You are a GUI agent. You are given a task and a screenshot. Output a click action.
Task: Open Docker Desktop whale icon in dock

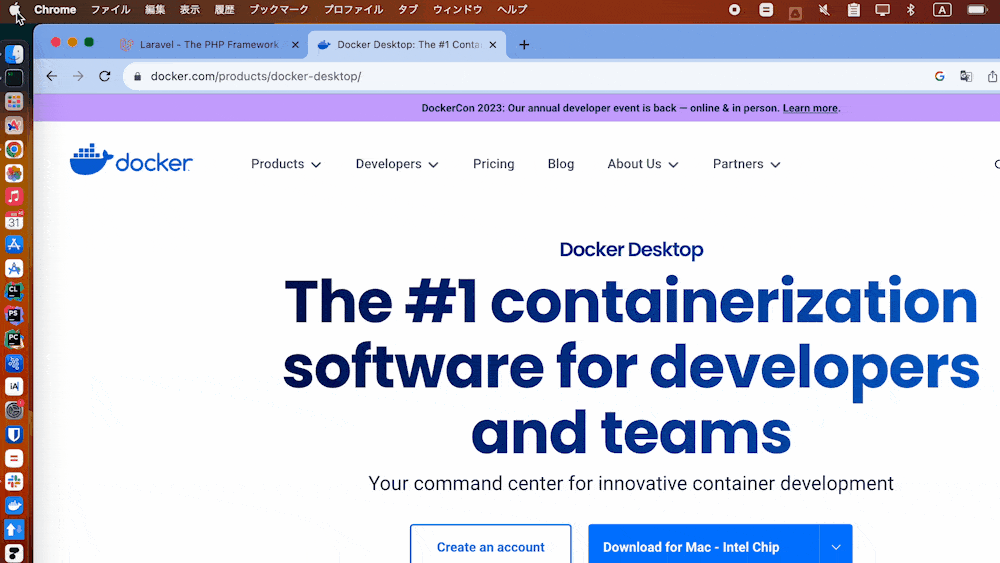tap(14, 505)
